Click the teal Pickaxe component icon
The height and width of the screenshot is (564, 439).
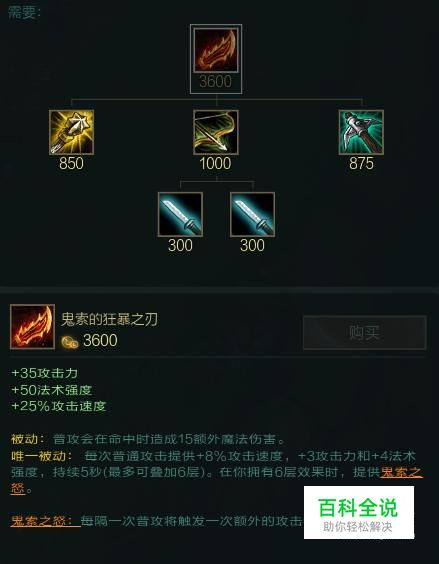click(x=361, y=132)
